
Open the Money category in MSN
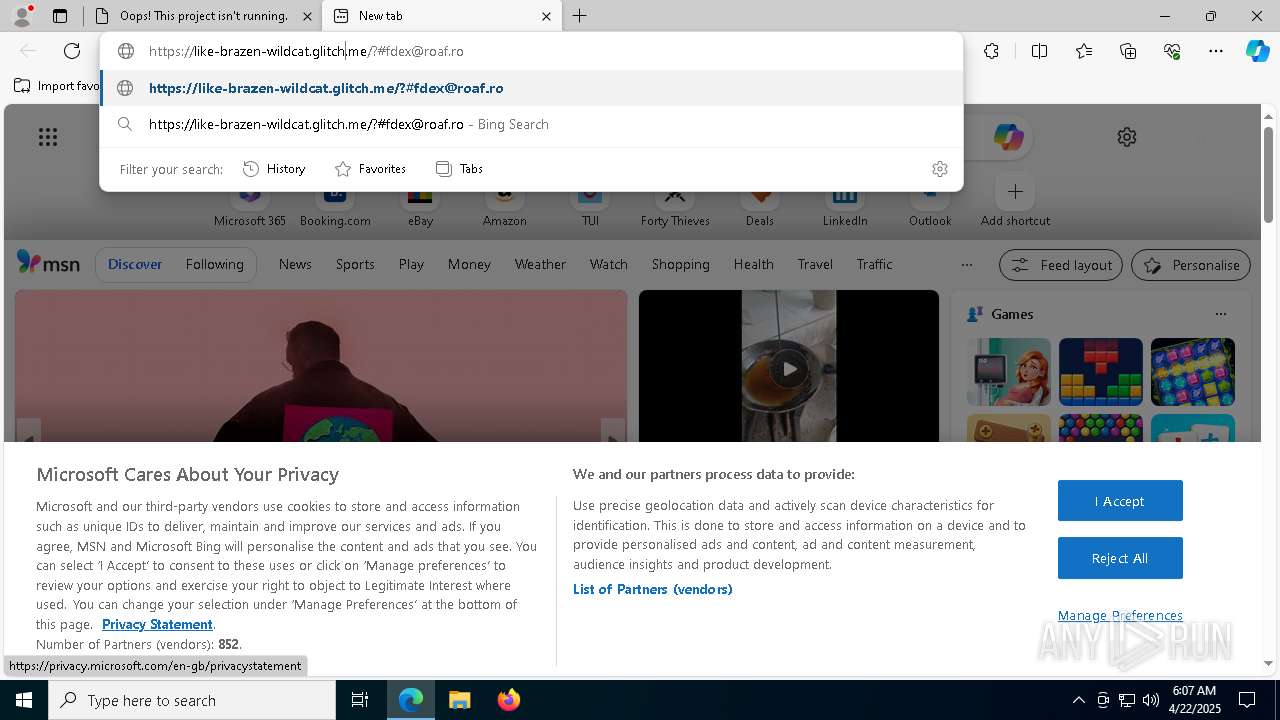point(469,264)
